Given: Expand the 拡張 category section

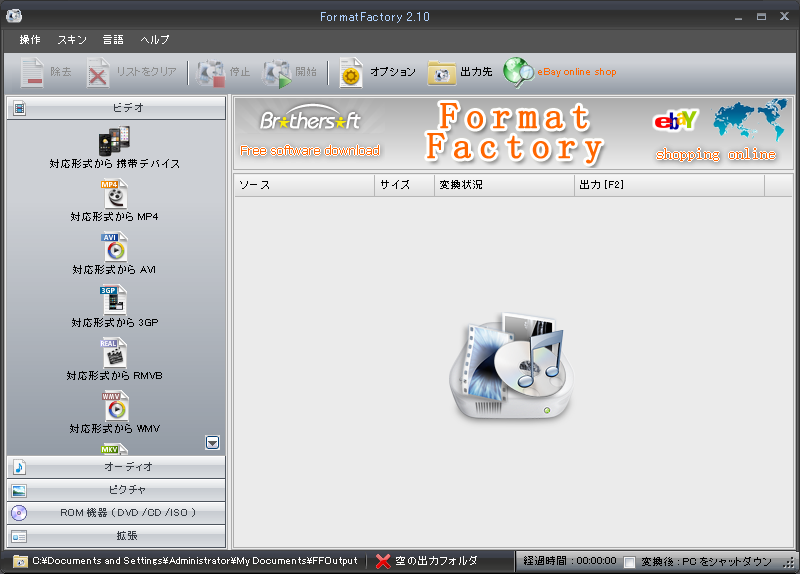Looking at the screenshot, I should point(116,536).
